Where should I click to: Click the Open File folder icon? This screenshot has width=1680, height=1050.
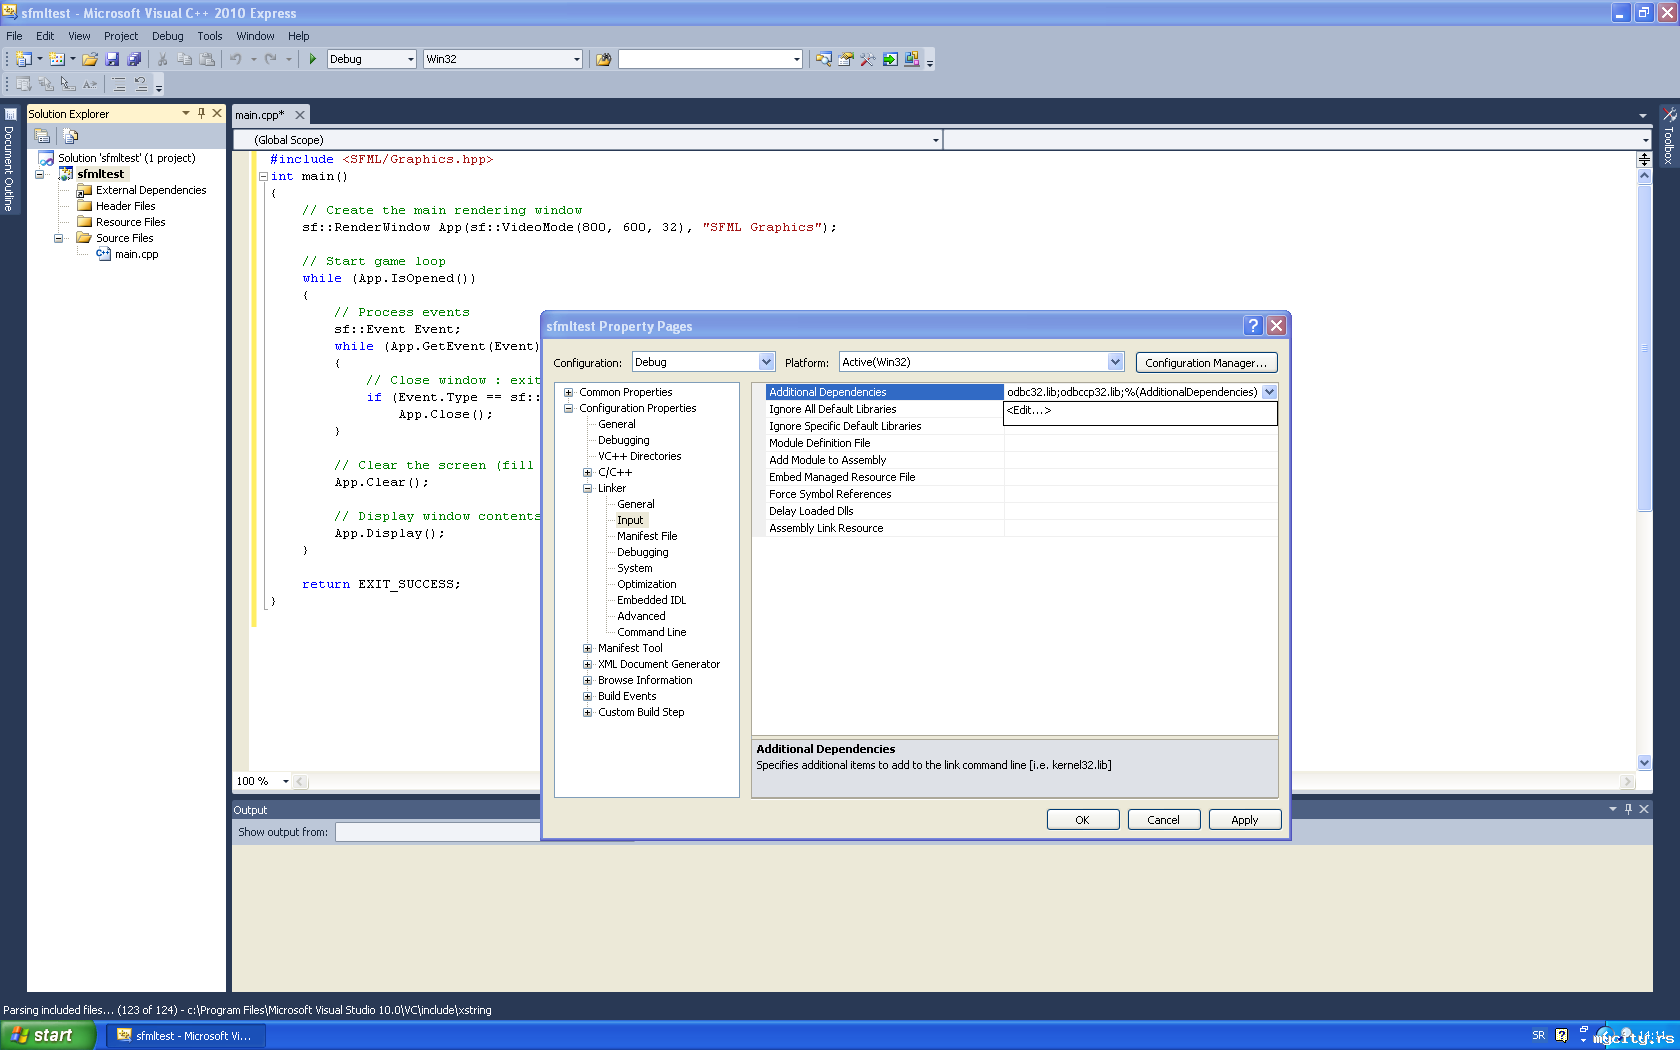[90, 59]
